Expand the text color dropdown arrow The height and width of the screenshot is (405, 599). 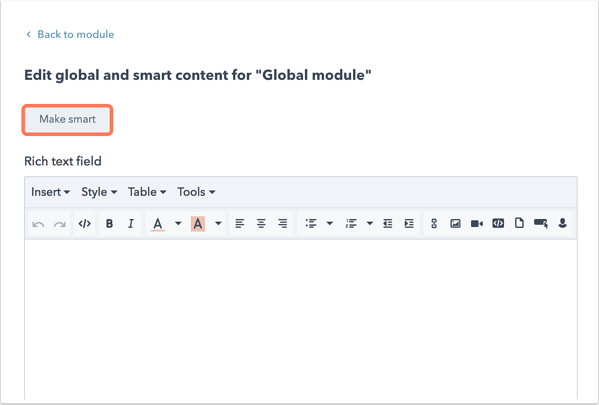point(178,223)
